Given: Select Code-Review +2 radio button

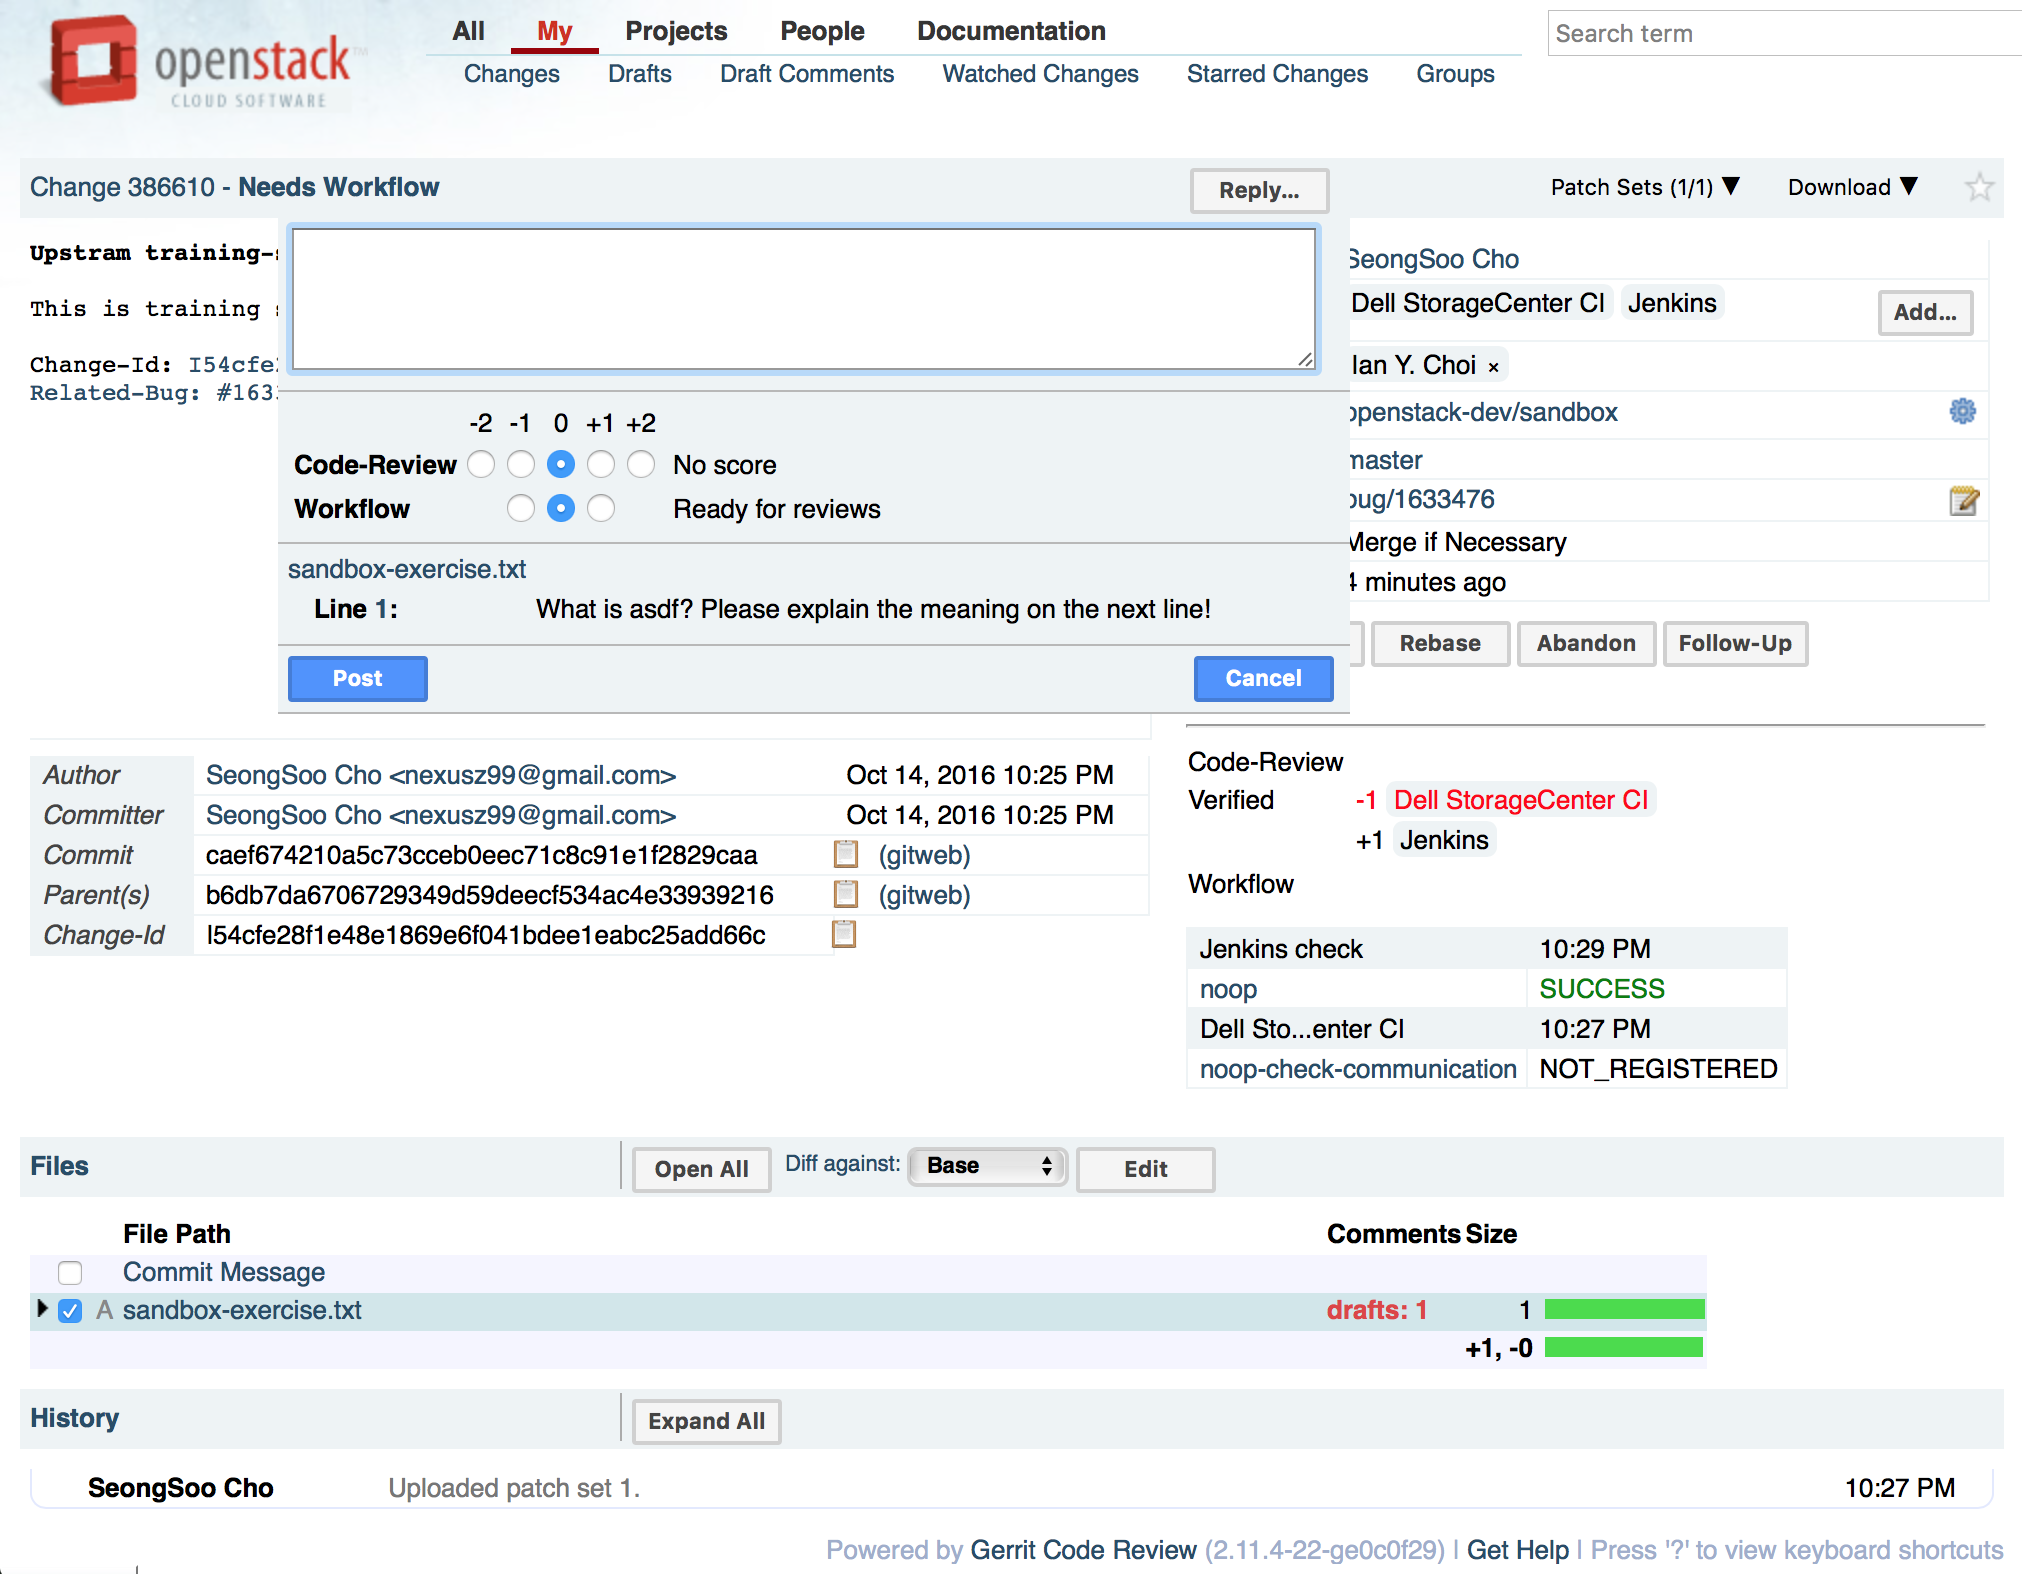Looking at the screenshot, I should (x=641, y=464).
